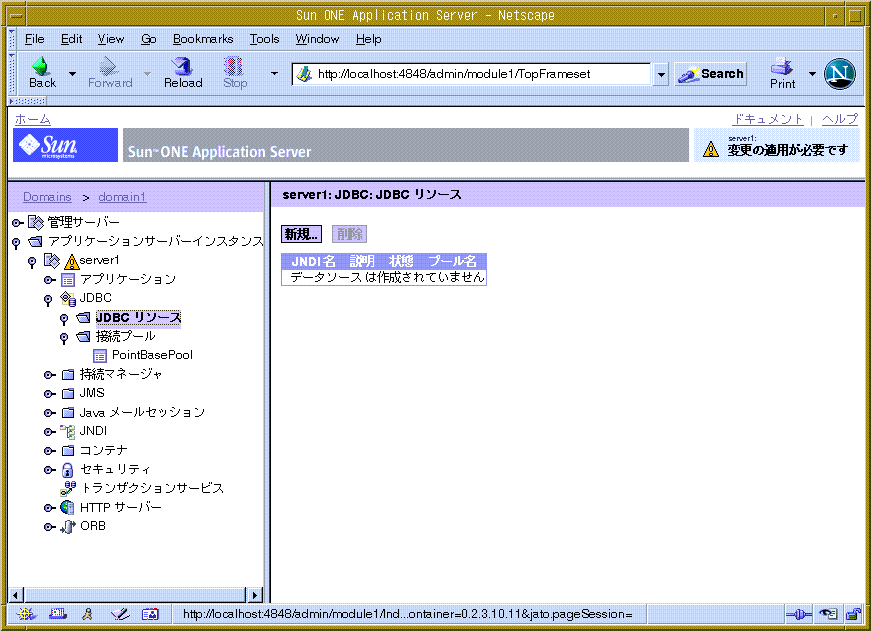This screenshot has height=631, width=871.
Task: Select the JDBC リソース tree item
Action: point(138,318)
